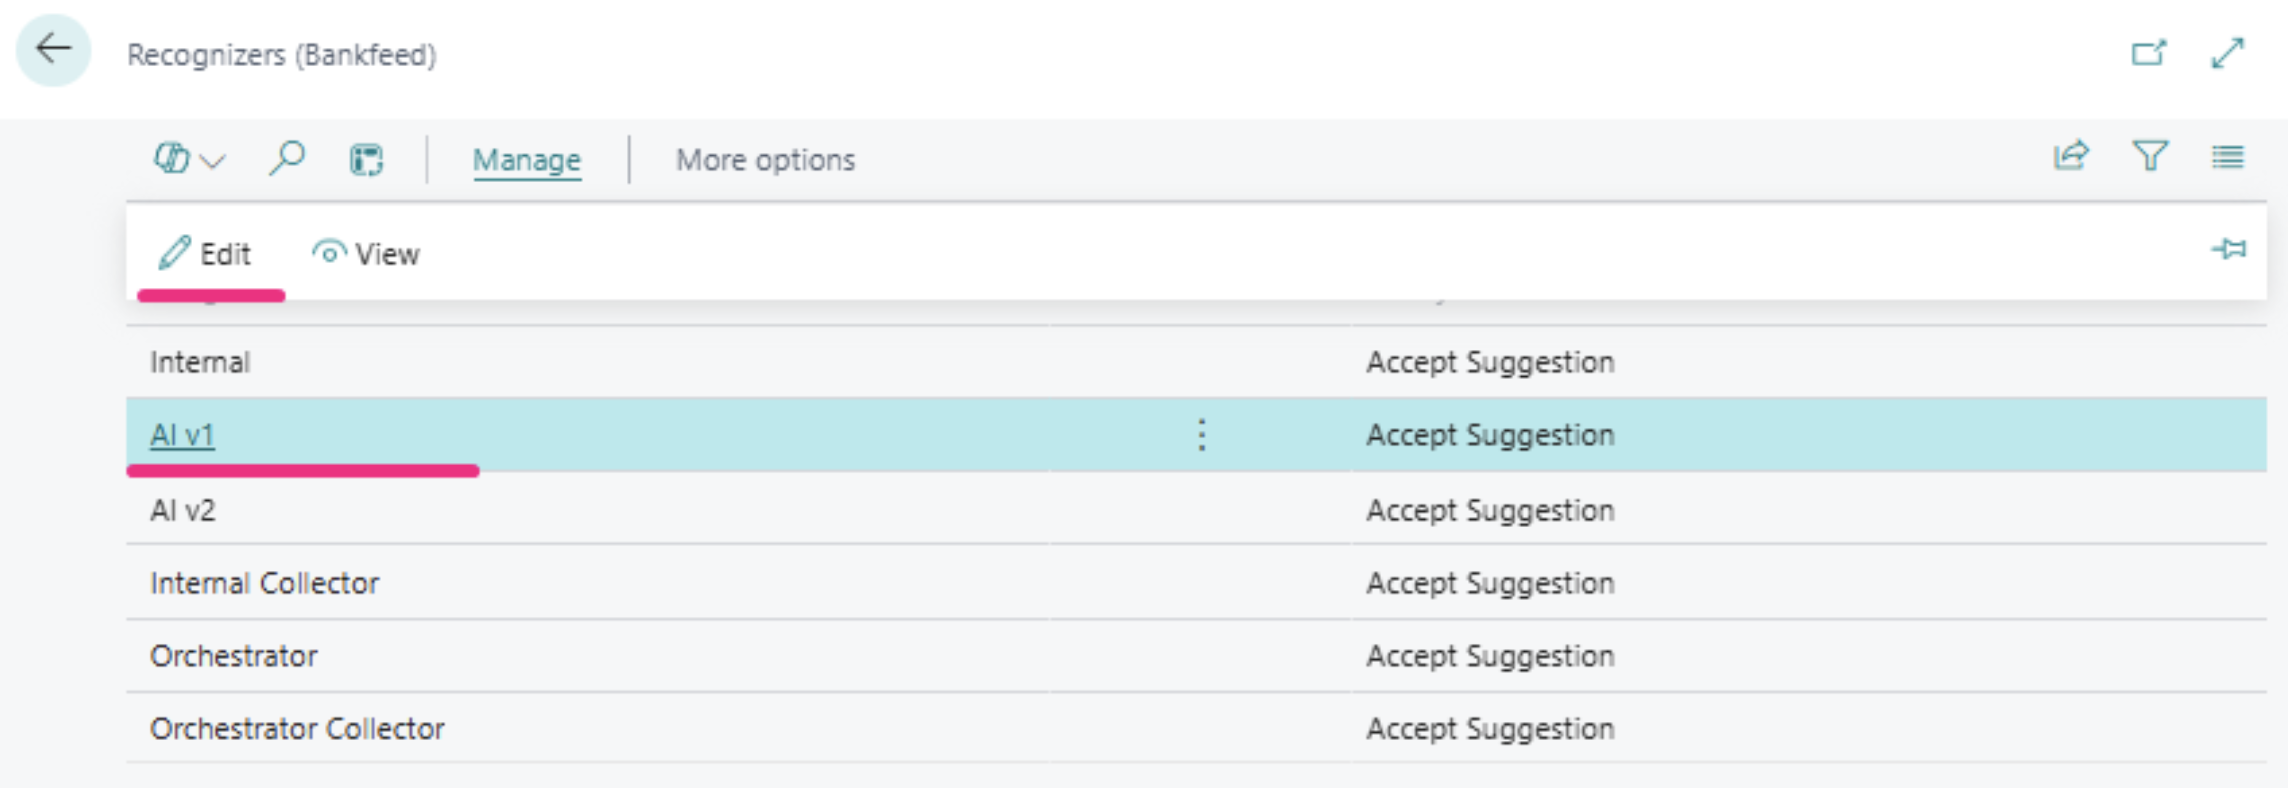Pin the action bar
The width and height of the screenshot is (2288, 788).
coord(2229,249)
